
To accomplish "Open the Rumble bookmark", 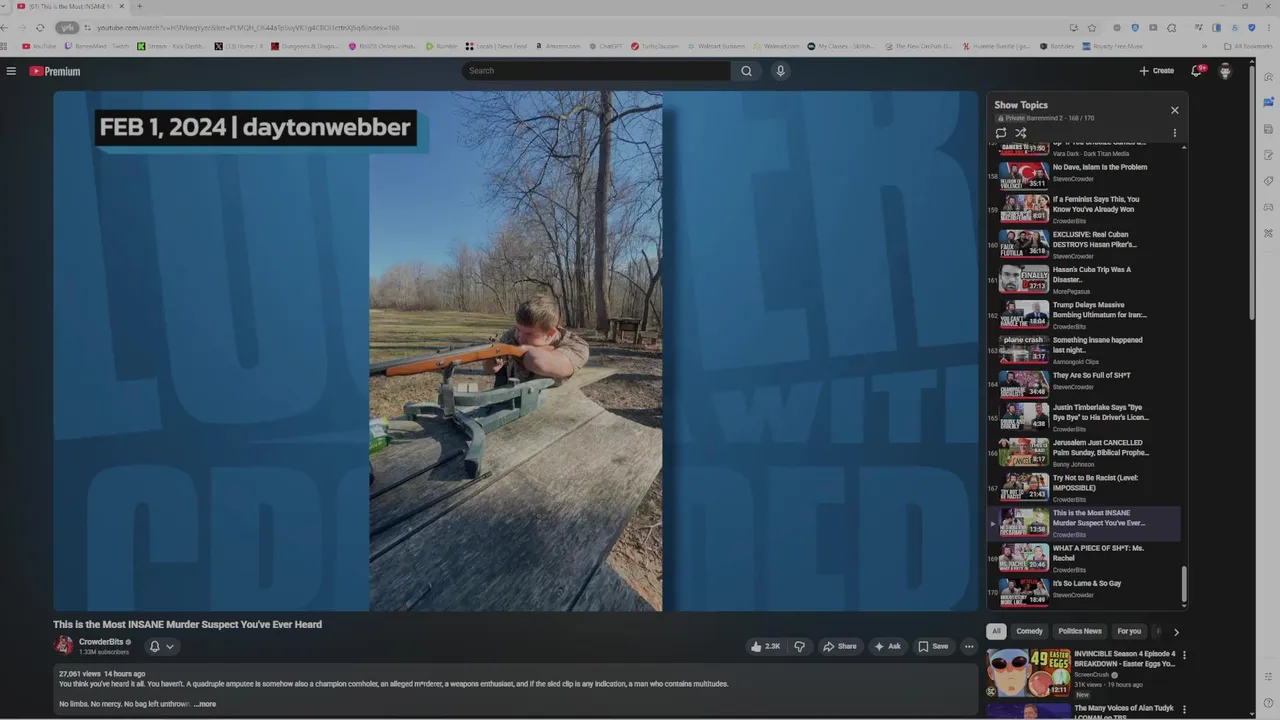I will [x=442, y=46].
